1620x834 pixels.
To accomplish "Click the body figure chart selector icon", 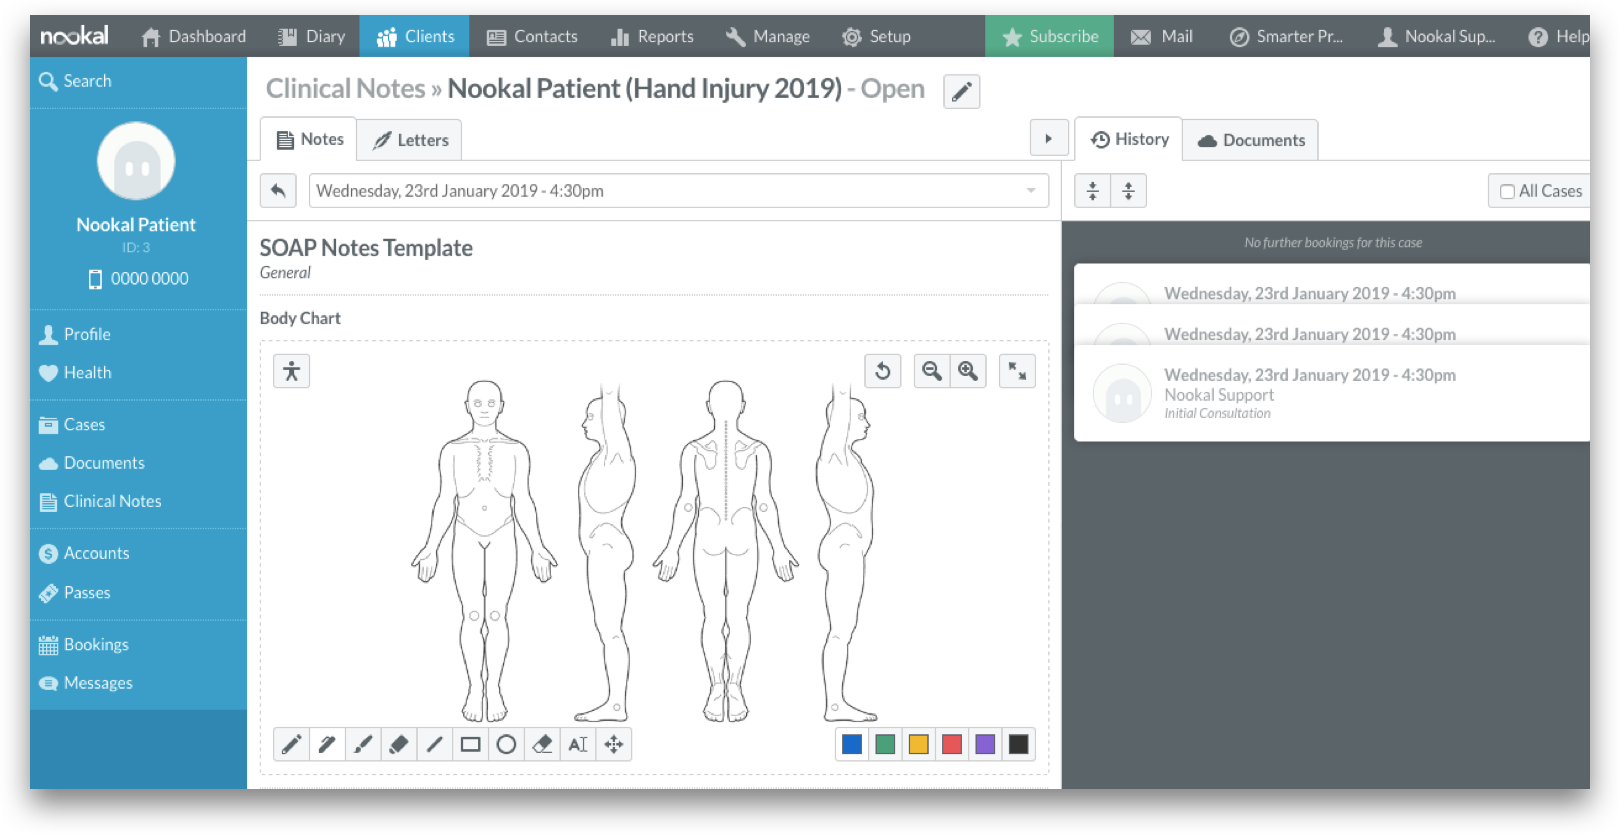I will pos(291,371).
